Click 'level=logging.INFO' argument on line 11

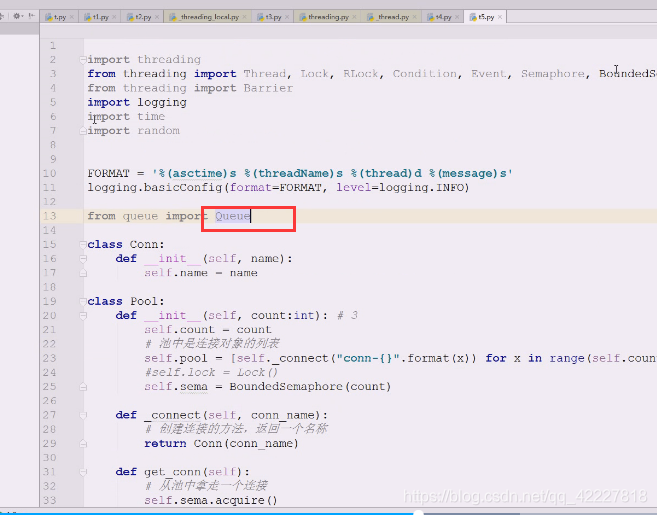399,187
